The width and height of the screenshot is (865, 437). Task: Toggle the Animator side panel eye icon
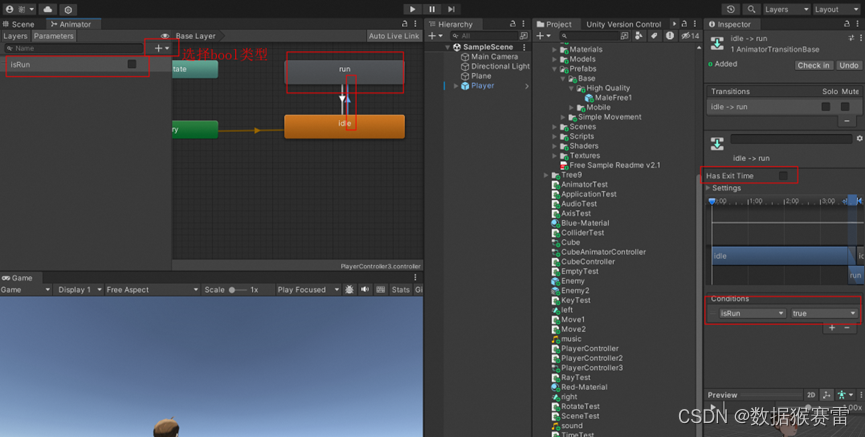click(164, 36)
